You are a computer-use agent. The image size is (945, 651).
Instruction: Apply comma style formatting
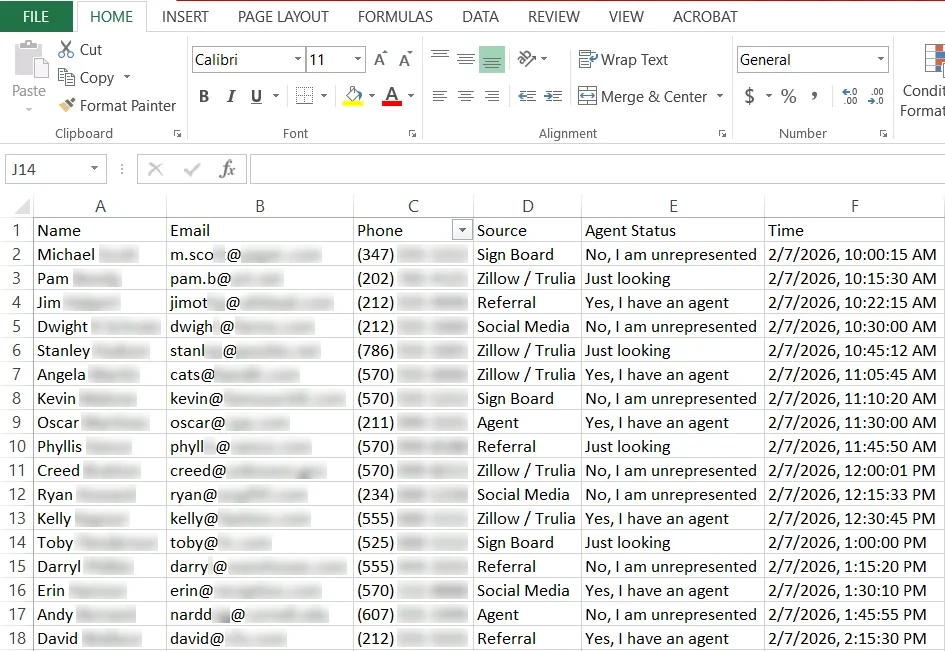click(x=815, y=96)
